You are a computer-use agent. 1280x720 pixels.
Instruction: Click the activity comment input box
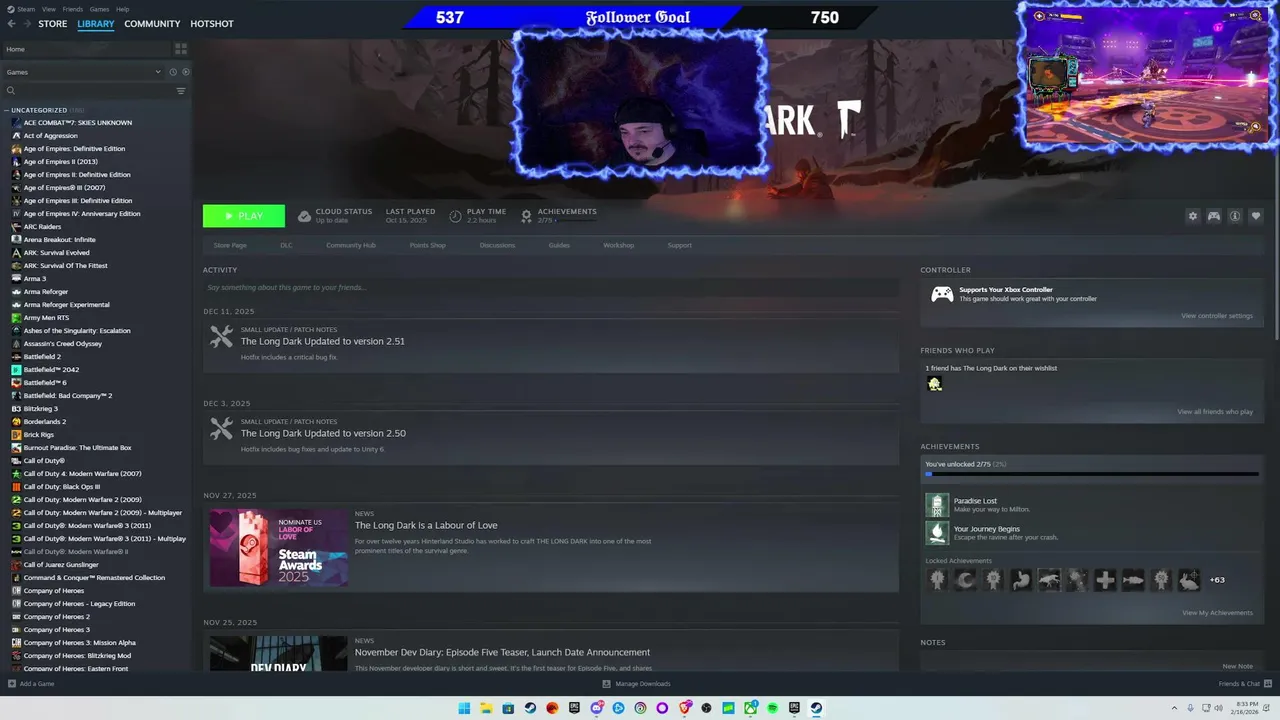[x=551, y=288]
